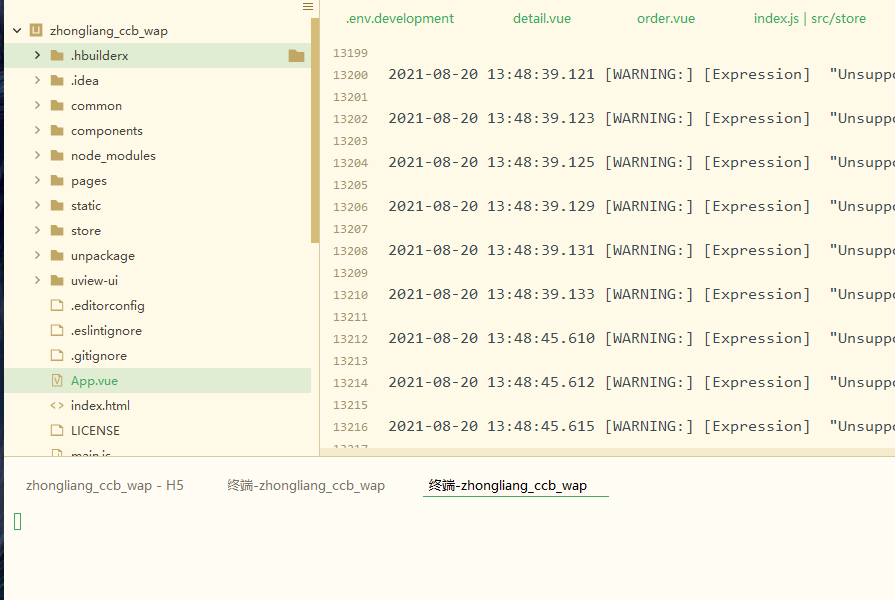The width and height of the screenshot is (895, 600).
Task: Click the LICENSE file icon
Action: pos(57,431)
